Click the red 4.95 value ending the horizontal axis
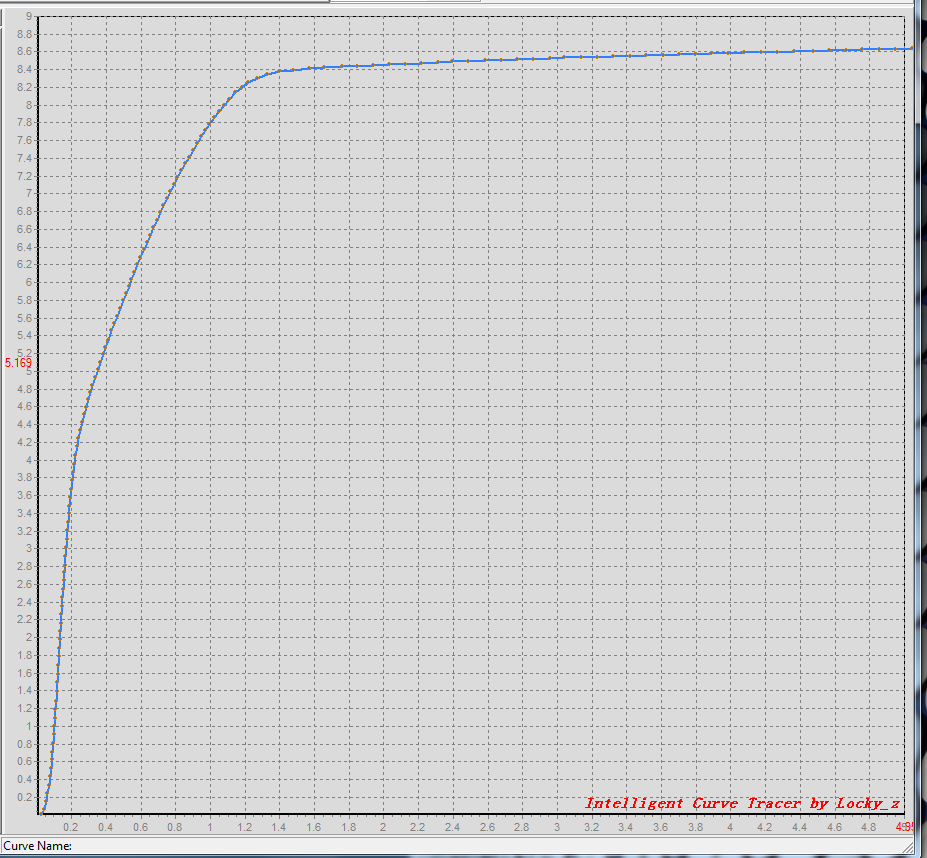This screenshot has width=927, height=858. point(905,827)
